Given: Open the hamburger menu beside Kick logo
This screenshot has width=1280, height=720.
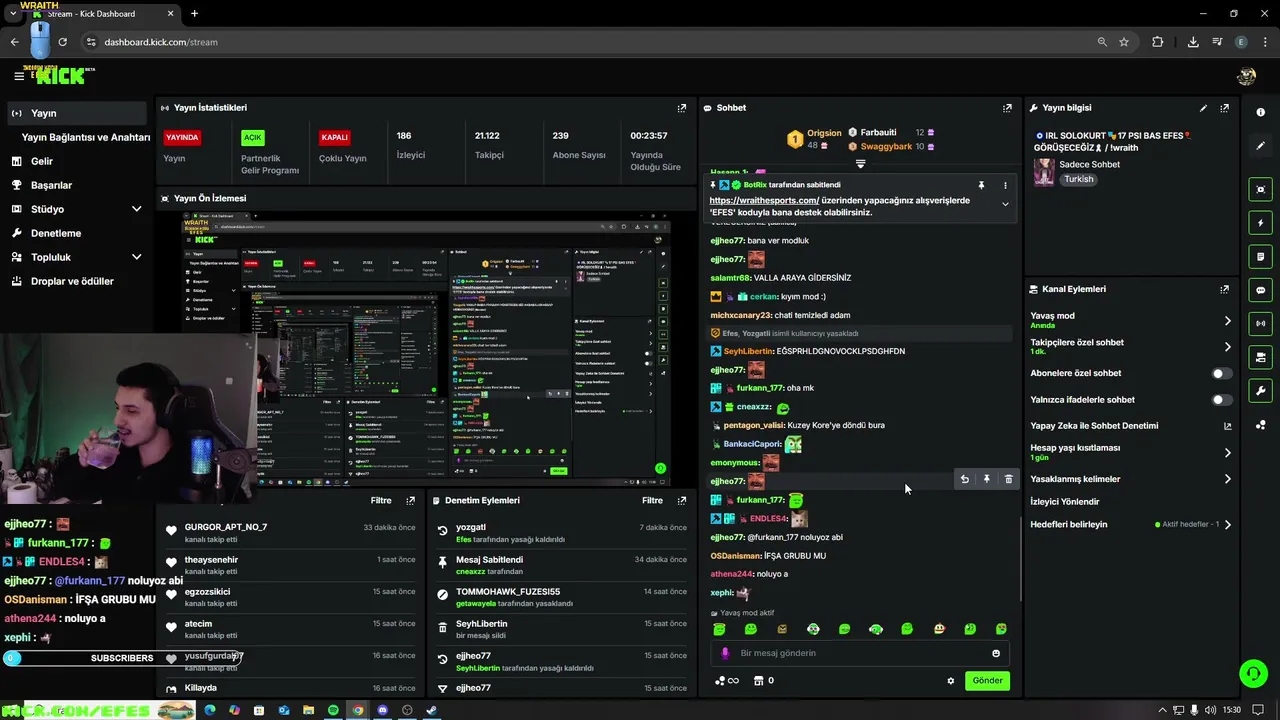Looking at the screenshot, I should [x=19, y=76].
